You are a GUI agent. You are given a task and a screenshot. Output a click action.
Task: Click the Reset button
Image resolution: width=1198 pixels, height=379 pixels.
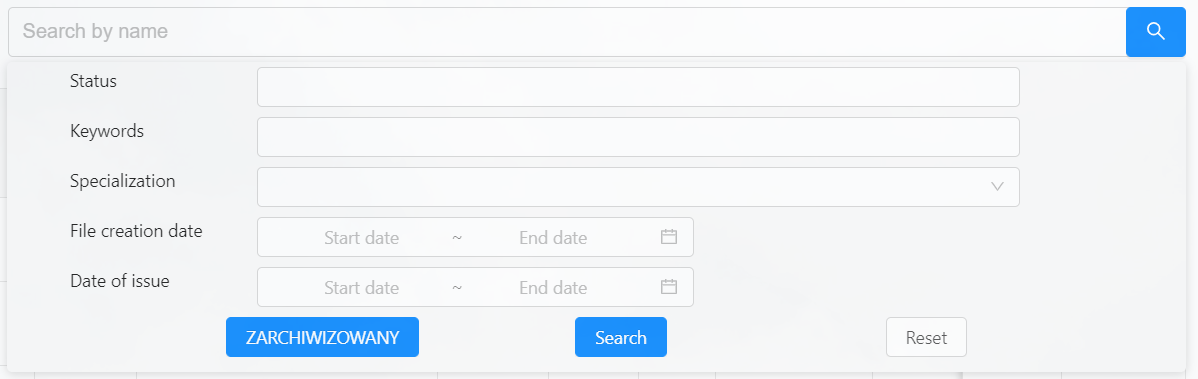click(x=926, y=337)
